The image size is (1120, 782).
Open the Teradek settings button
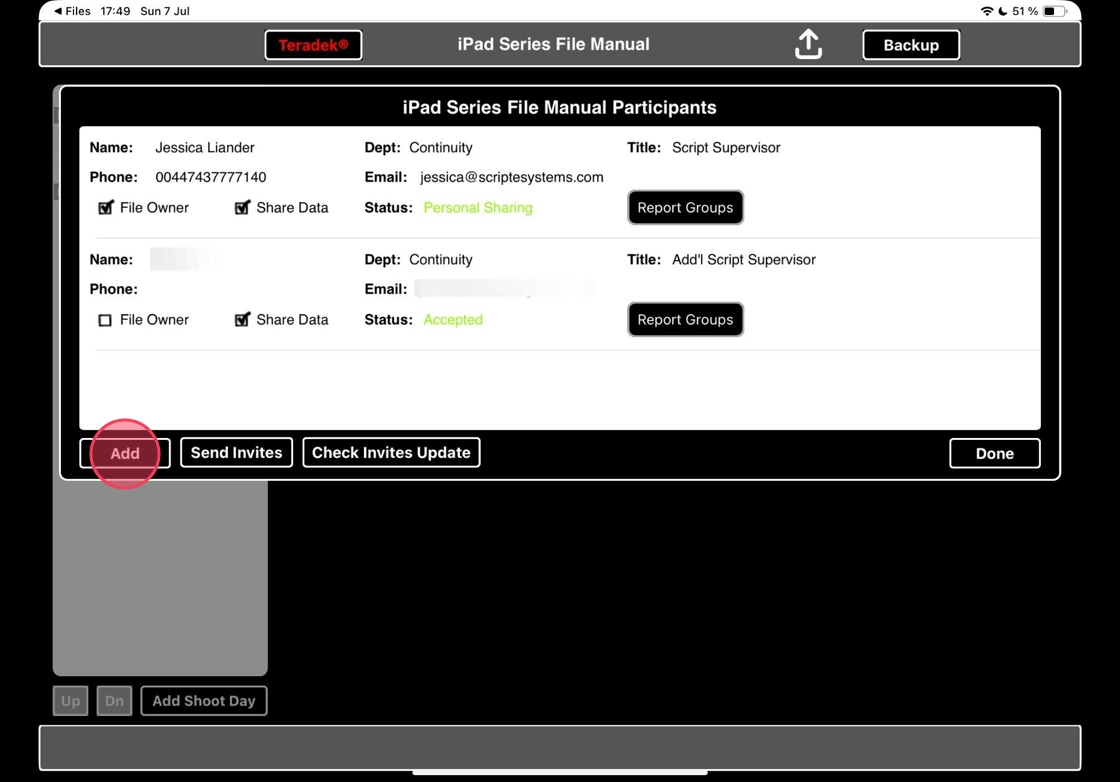(x=313, y=45)
